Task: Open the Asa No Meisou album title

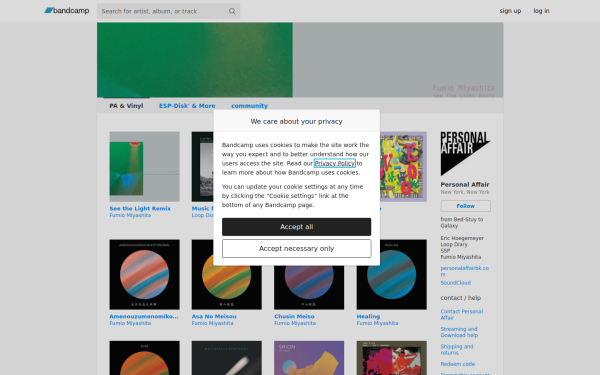Action: (214, 316)
